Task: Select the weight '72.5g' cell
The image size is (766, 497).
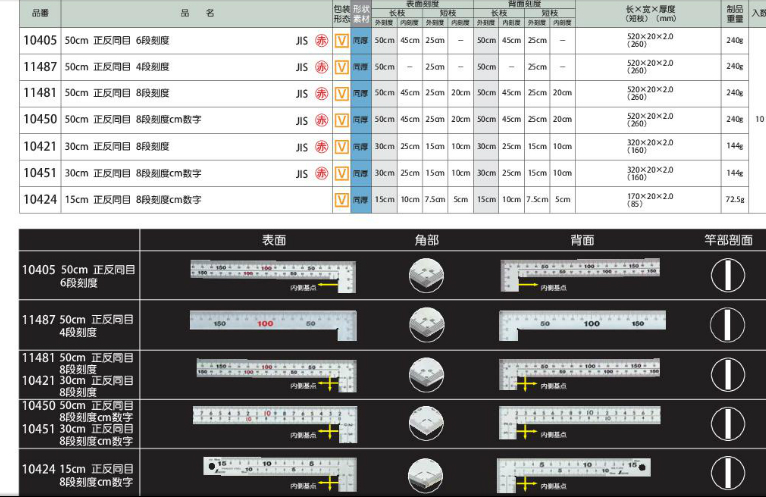Action: tap(735, 199)
